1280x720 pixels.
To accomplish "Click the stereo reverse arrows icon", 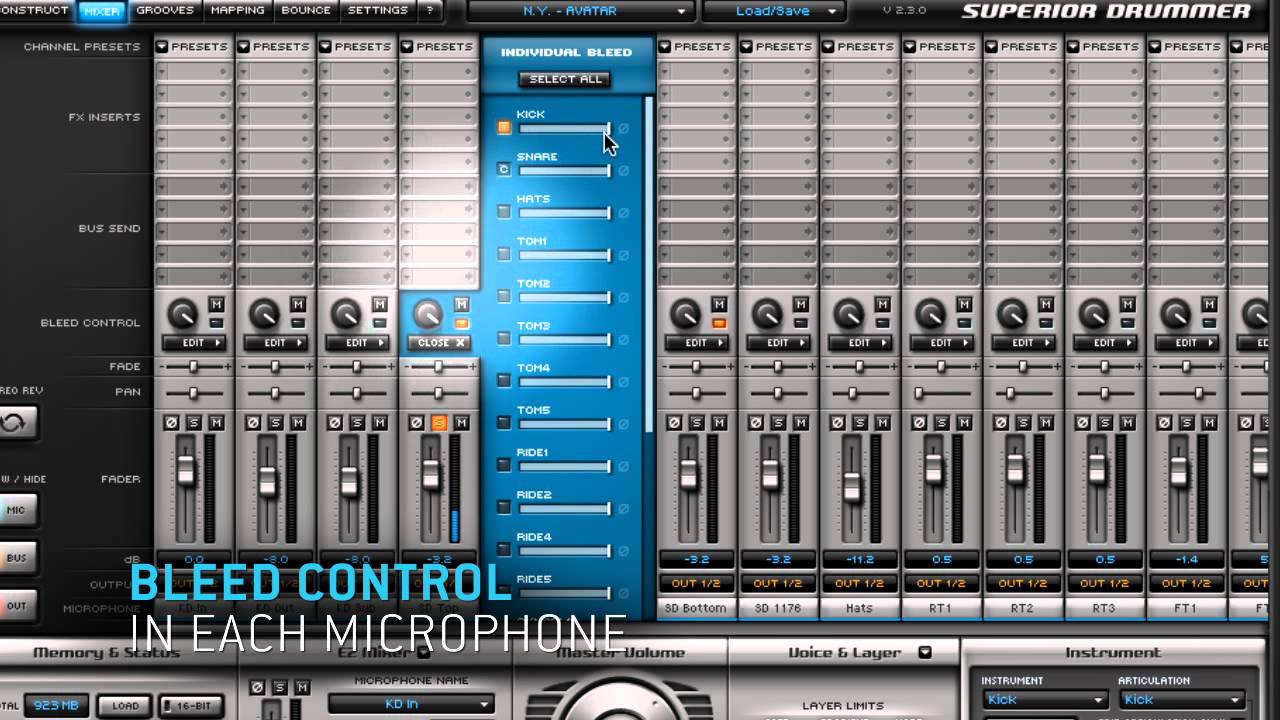I will 14,422.
